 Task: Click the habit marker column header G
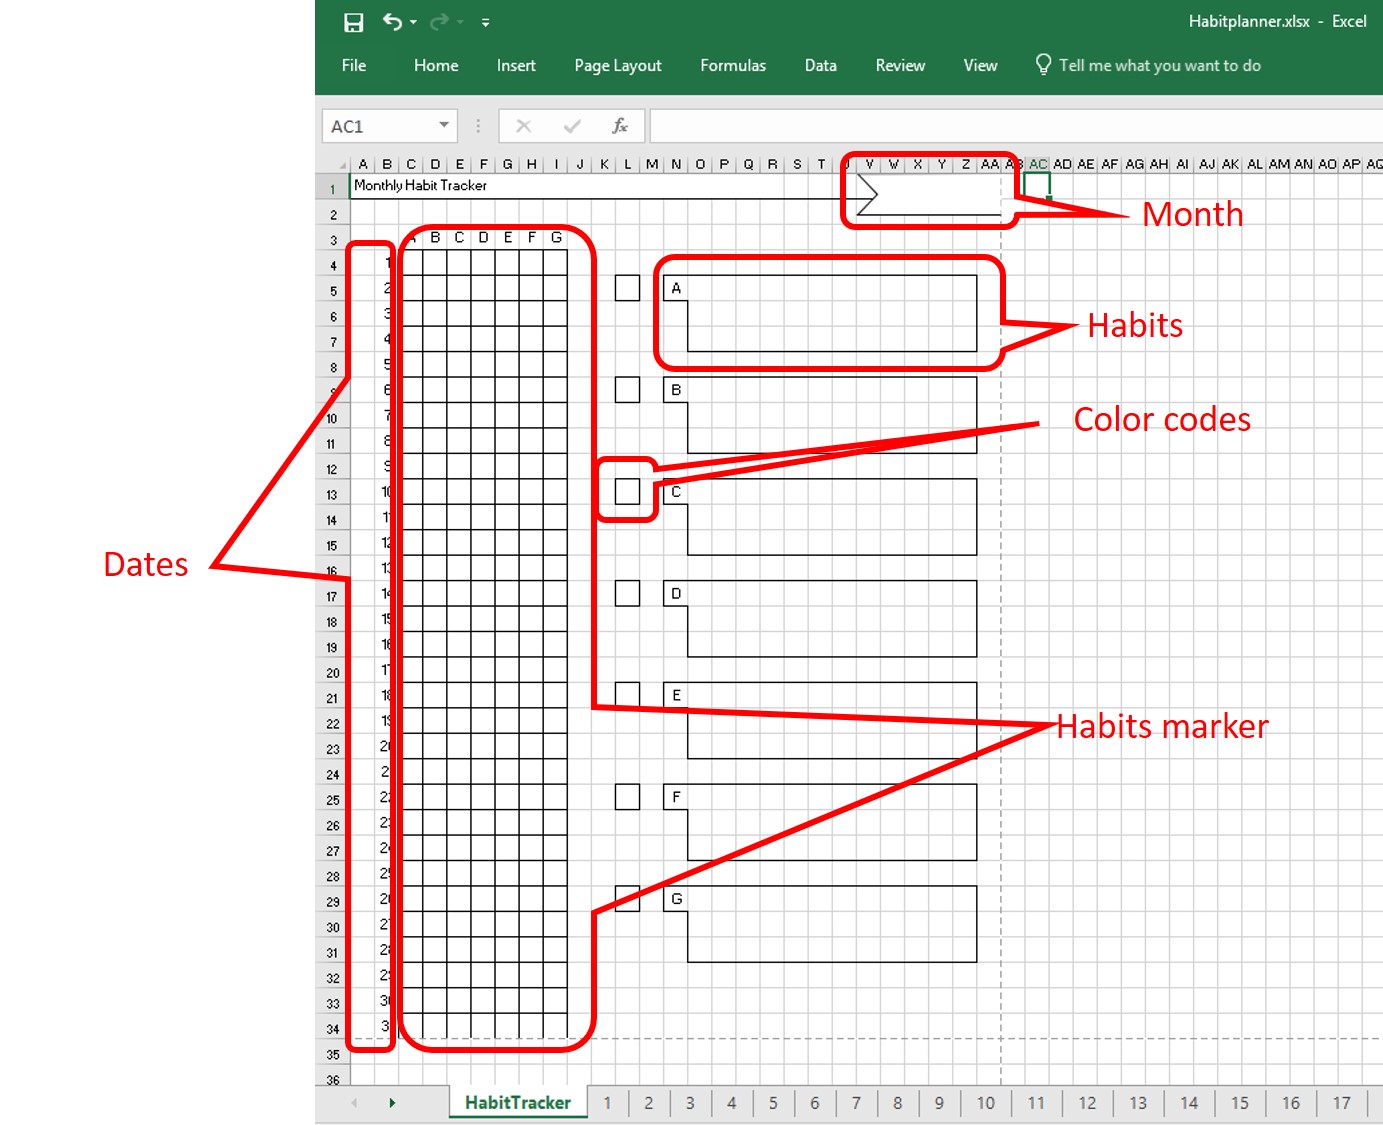click(556, 237)
